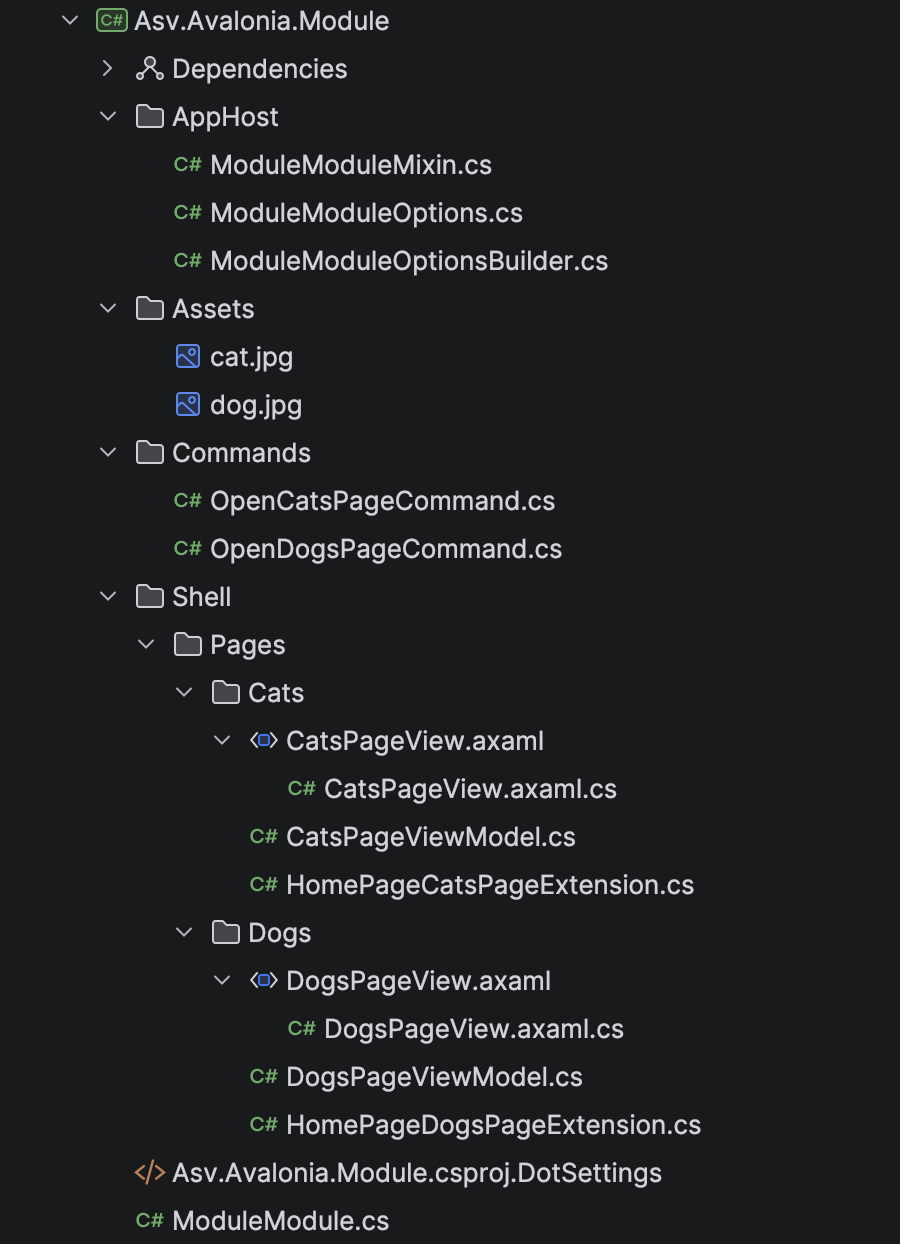Collapse the Dogs folder
The height and width of the screenshot is (1244, 900).
(x=184, y=933)
